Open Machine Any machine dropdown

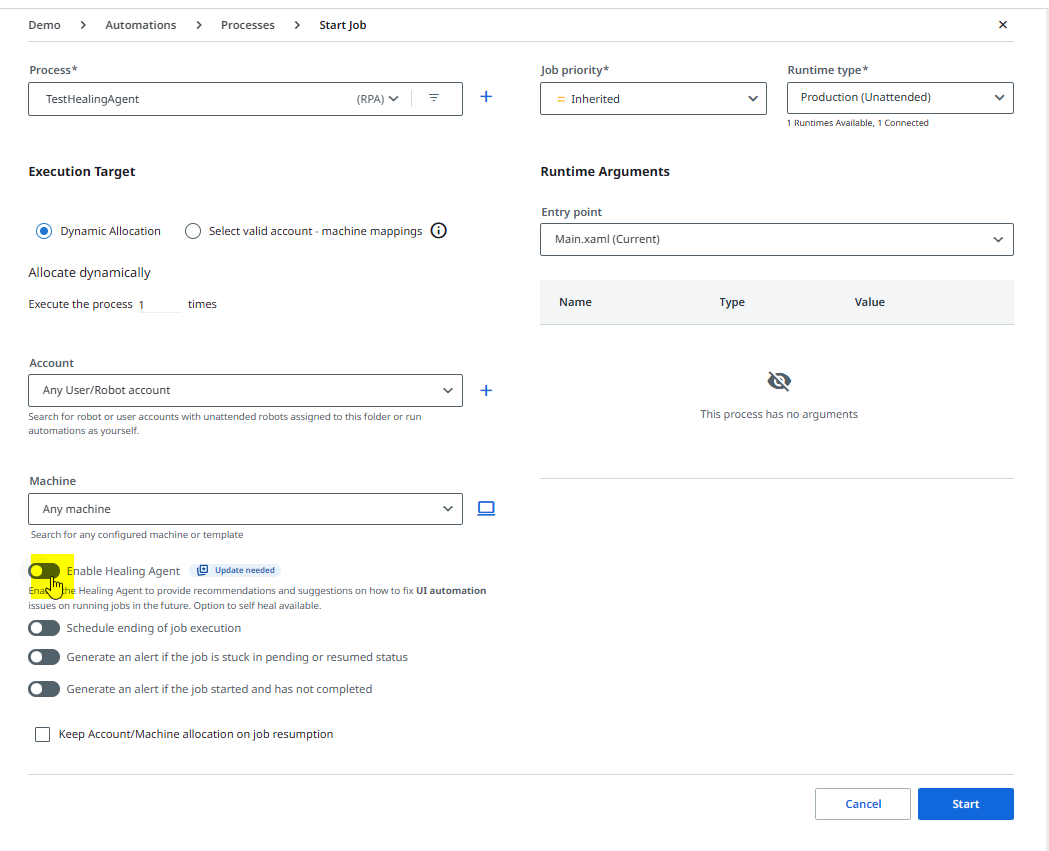[246, 509]
